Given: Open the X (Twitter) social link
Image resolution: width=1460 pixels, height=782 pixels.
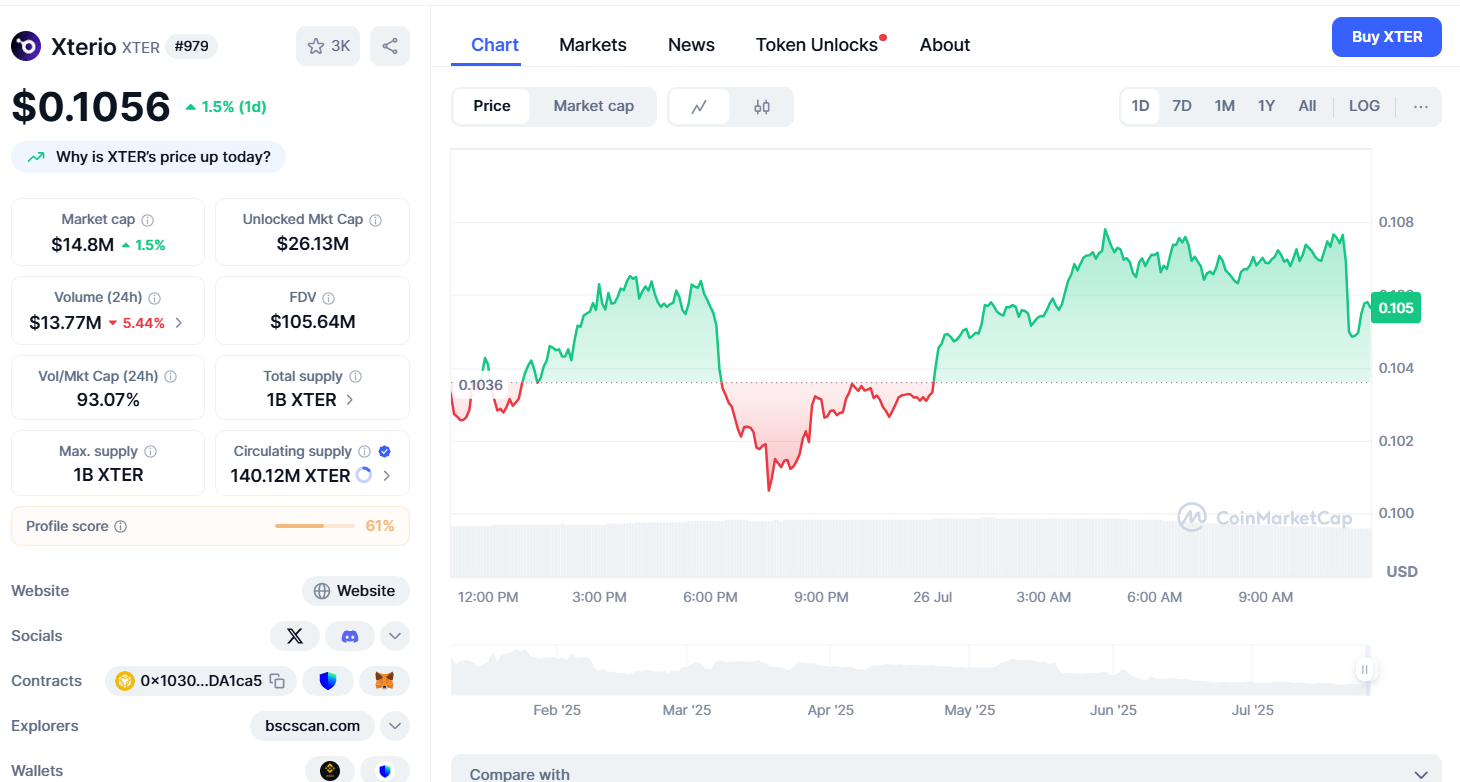Looking at the screenshot, I should tap(295, 636).
